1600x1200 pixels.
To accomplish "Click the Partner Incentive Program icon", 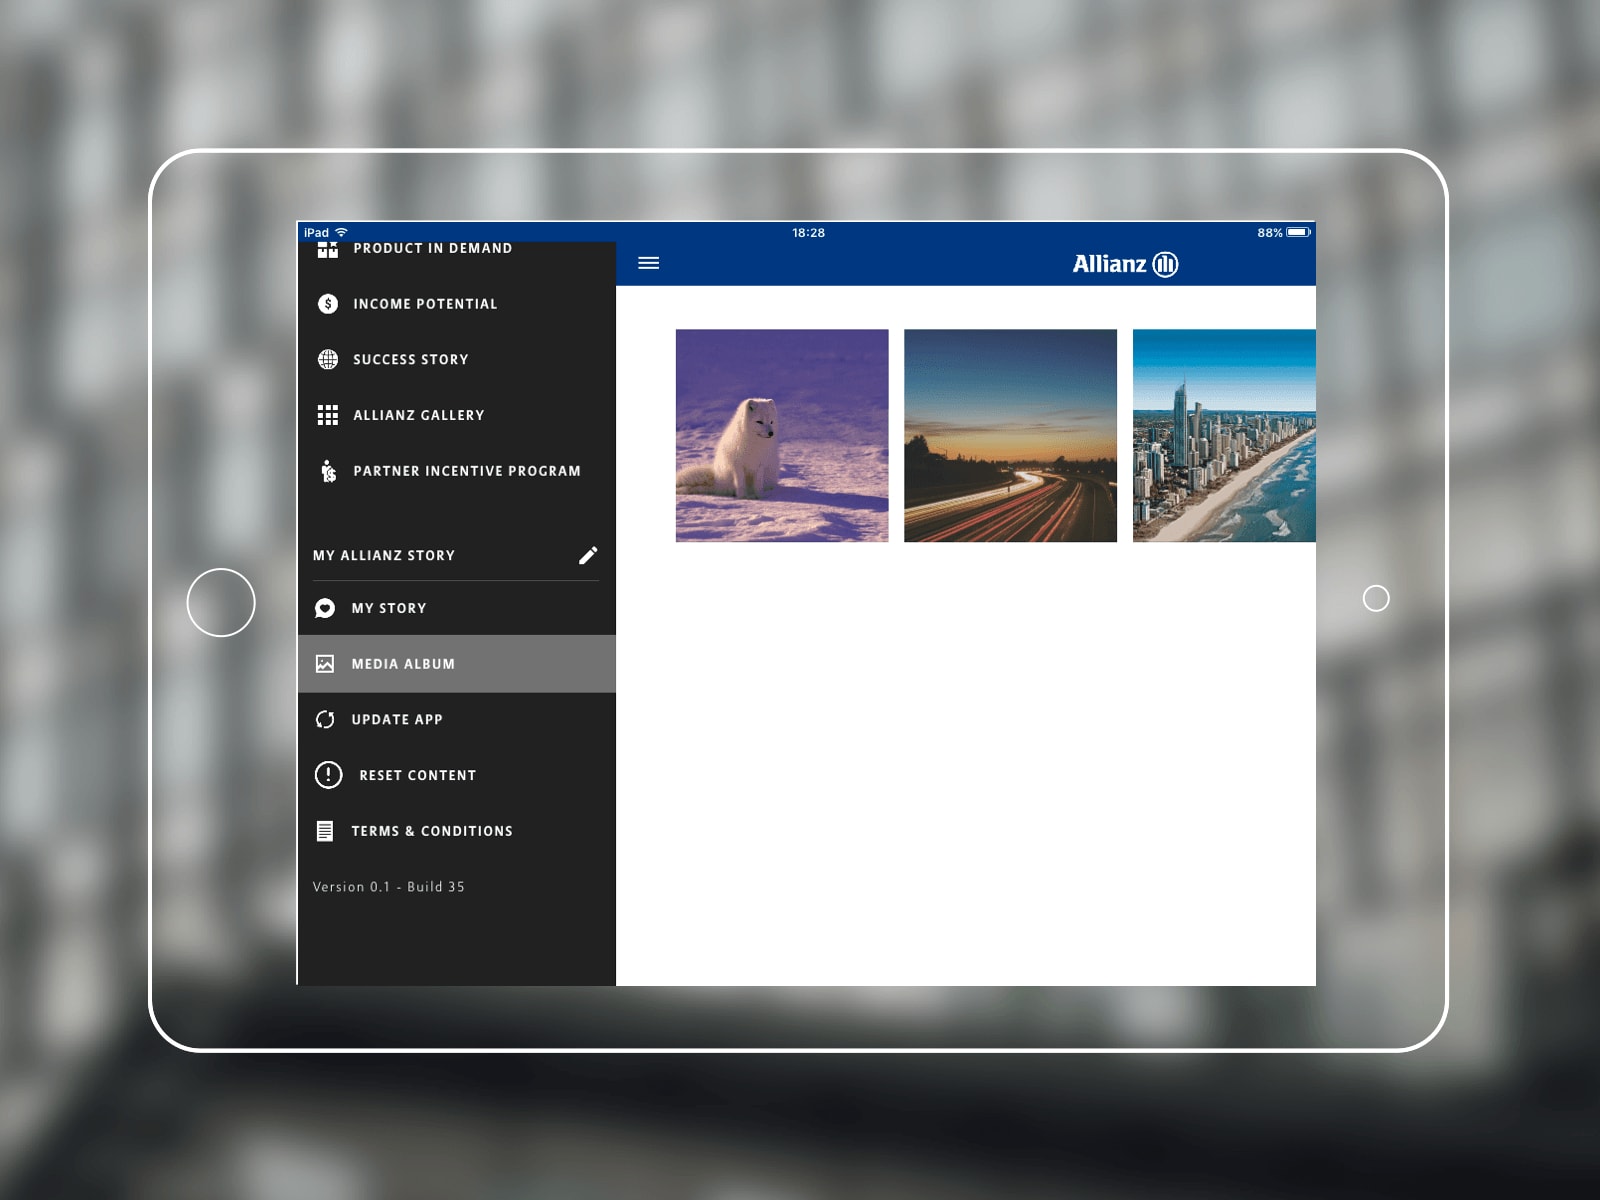I will click(x=328, y=471).
